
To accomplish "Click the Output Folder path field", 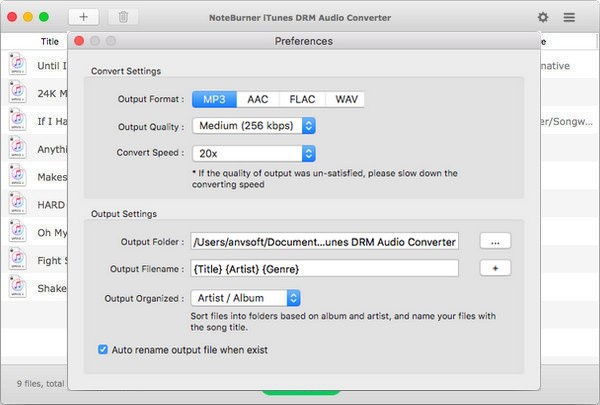I will pos(324,242).
